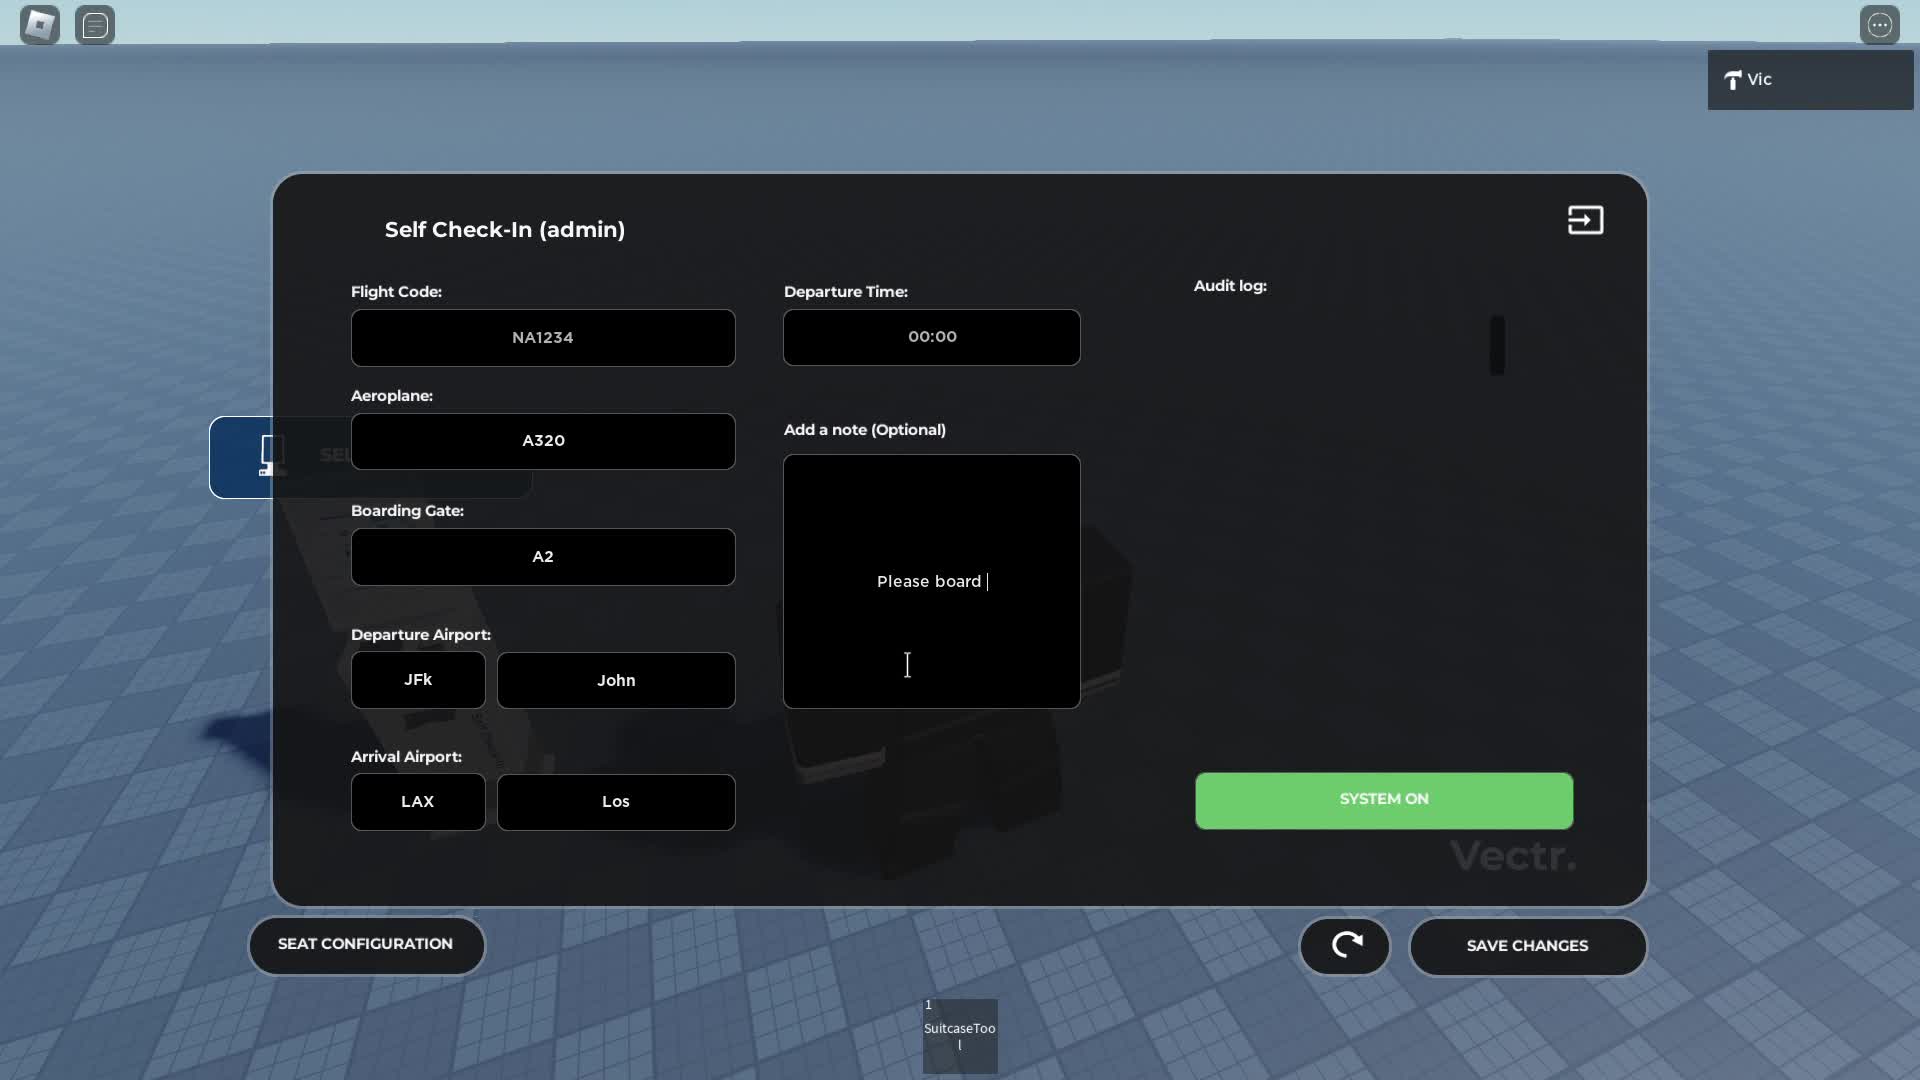Image resolution: width=1920 pixels, height=1080 pixels.
Task: Click the JFk departure code field
Action: coord(418,680)
